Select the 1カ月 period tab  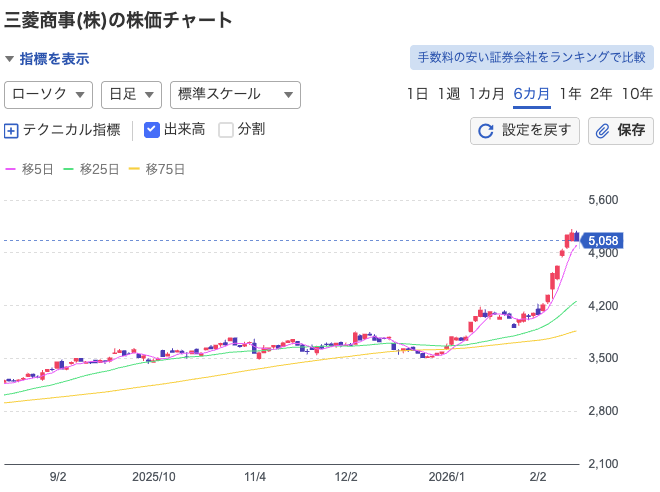[x=485, y=94]
